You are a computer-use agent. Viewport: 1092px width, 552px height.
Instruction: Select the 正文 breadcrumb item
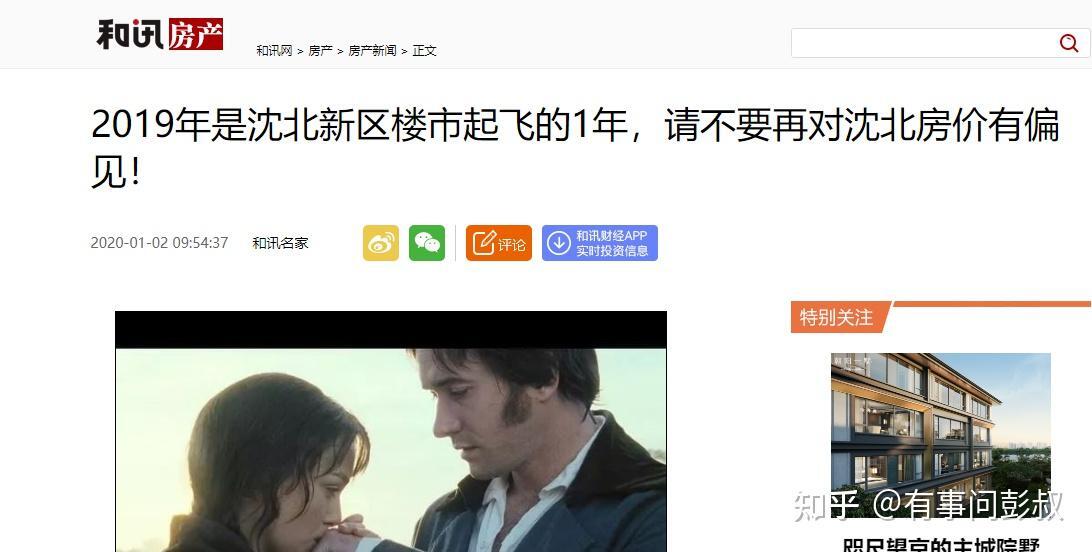(x=424, y=50)
